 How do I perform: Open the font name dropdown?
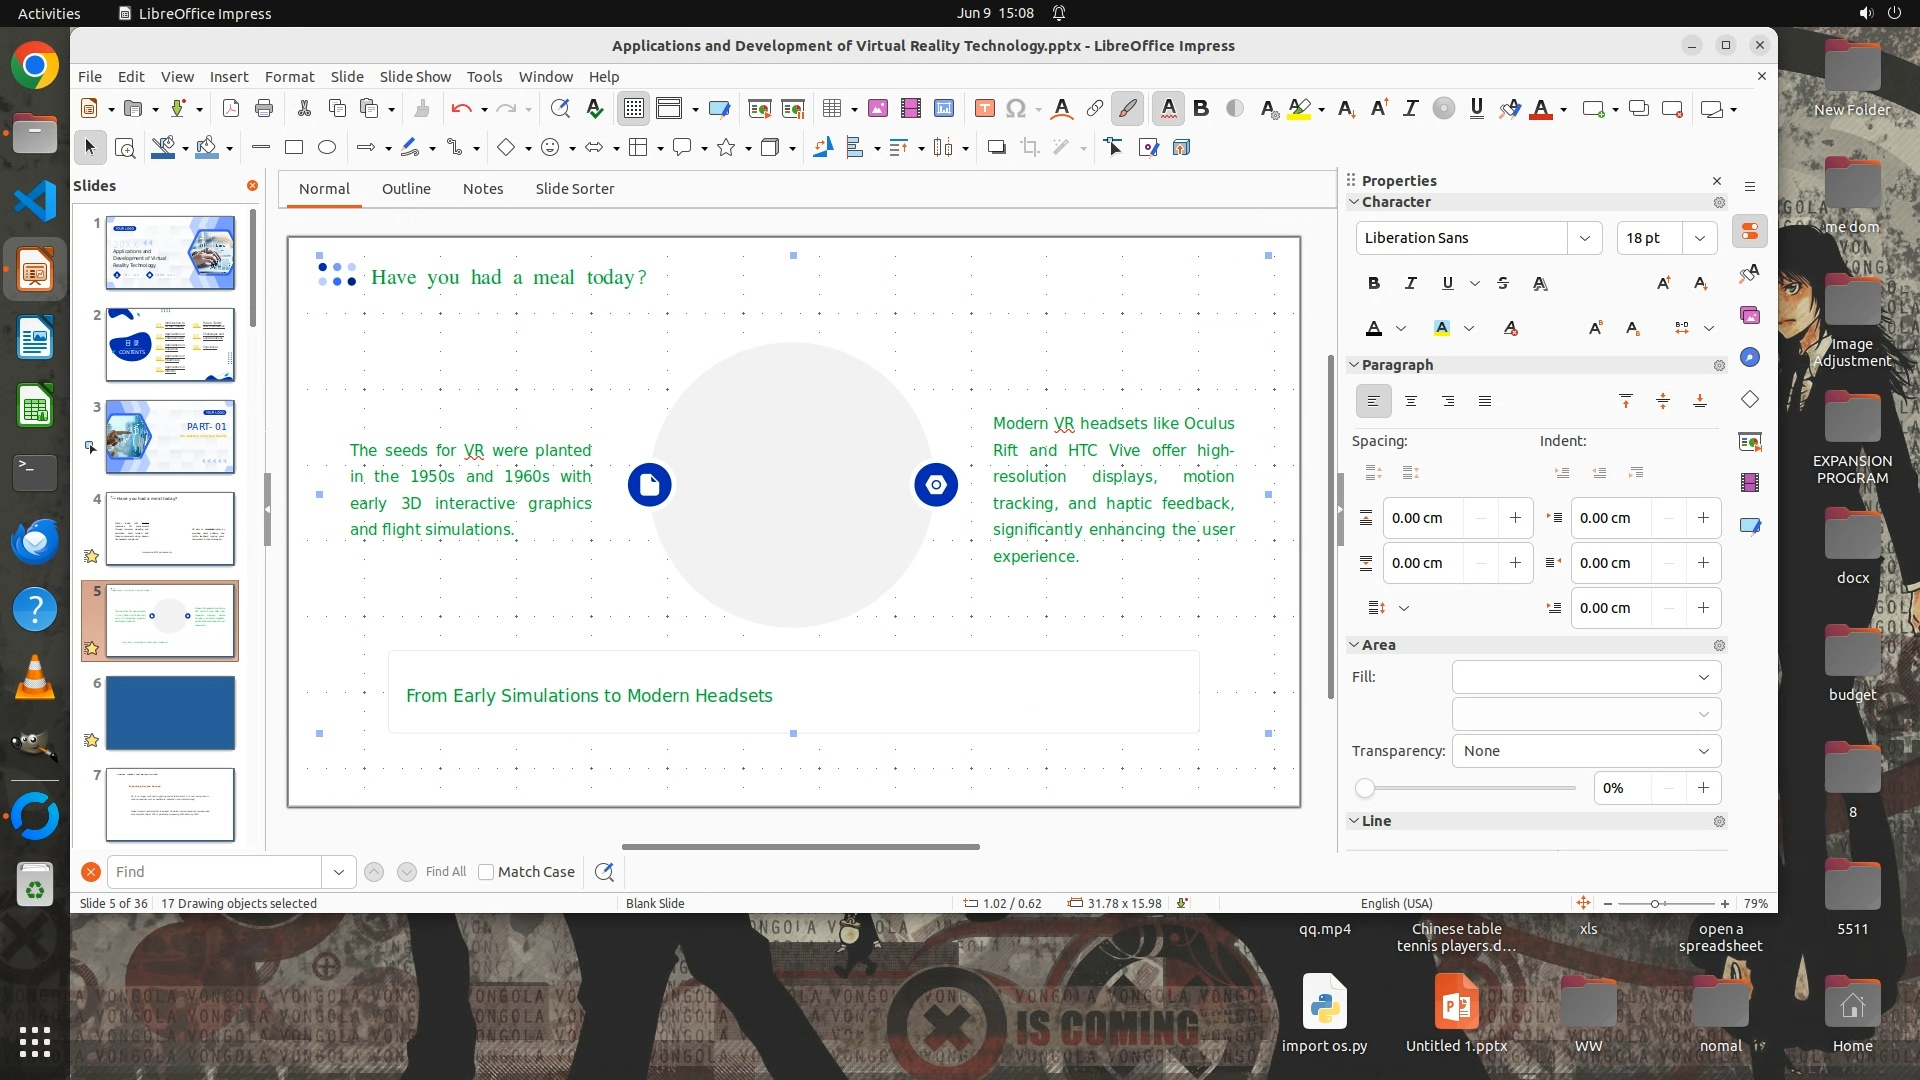click(x=1584, y=238)
